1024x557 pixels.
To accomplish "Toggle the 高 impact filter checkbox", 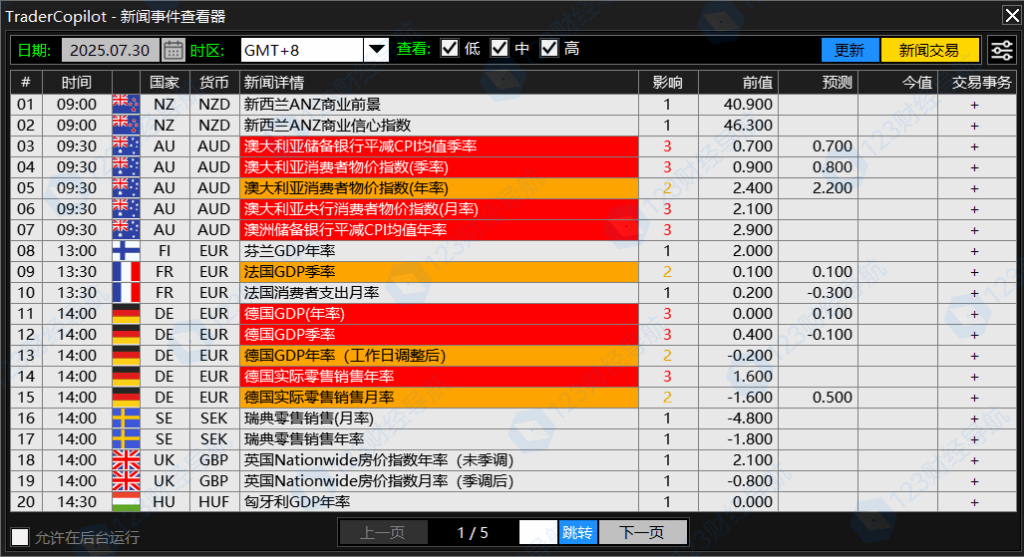I will coord(549,49).
